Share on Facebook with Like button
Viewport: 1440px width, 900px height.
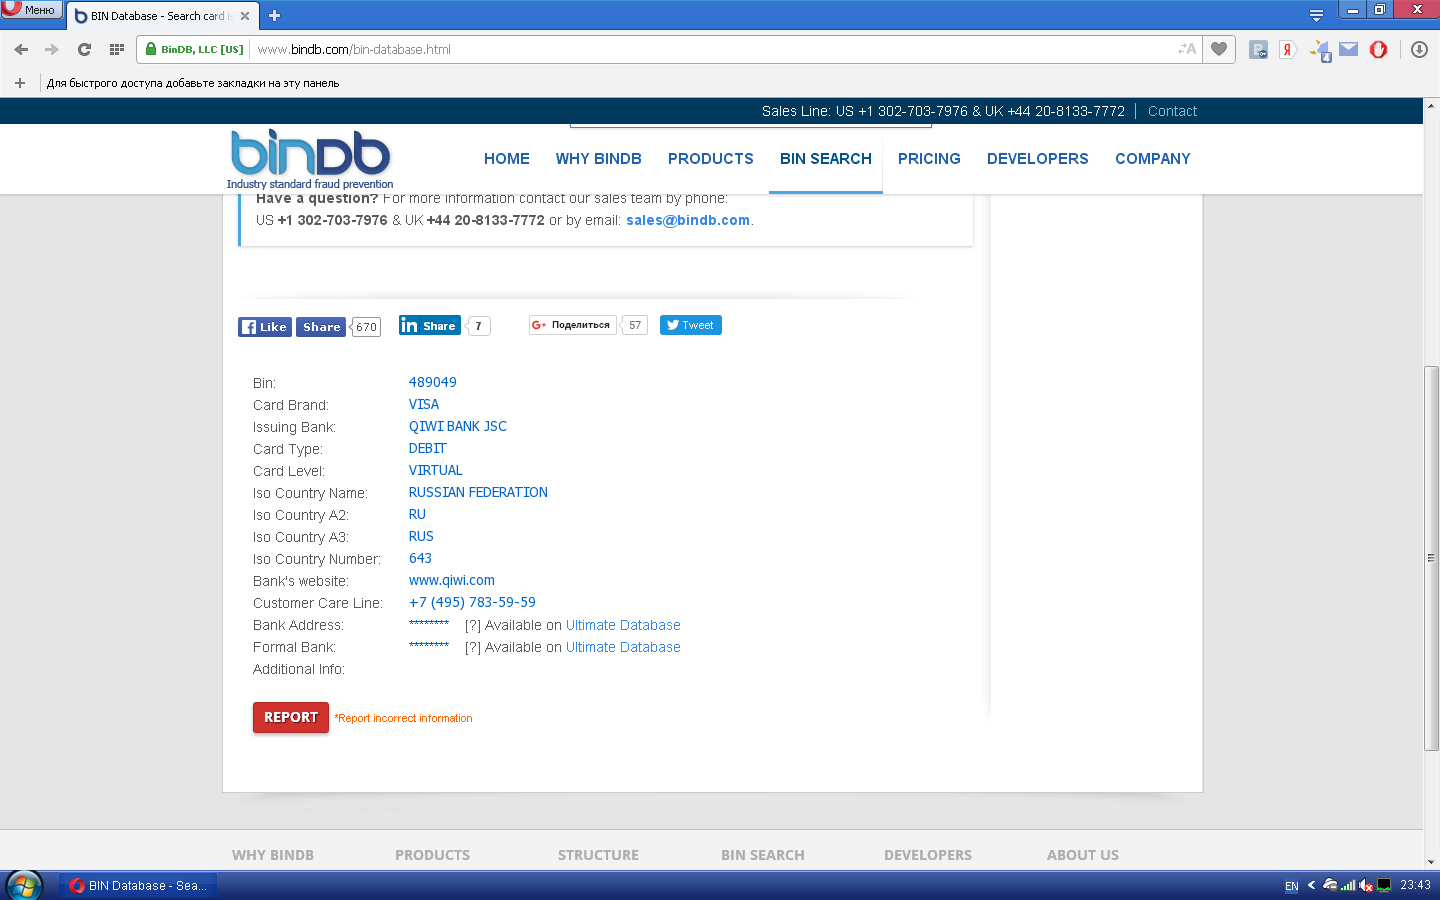pos(265,327)
